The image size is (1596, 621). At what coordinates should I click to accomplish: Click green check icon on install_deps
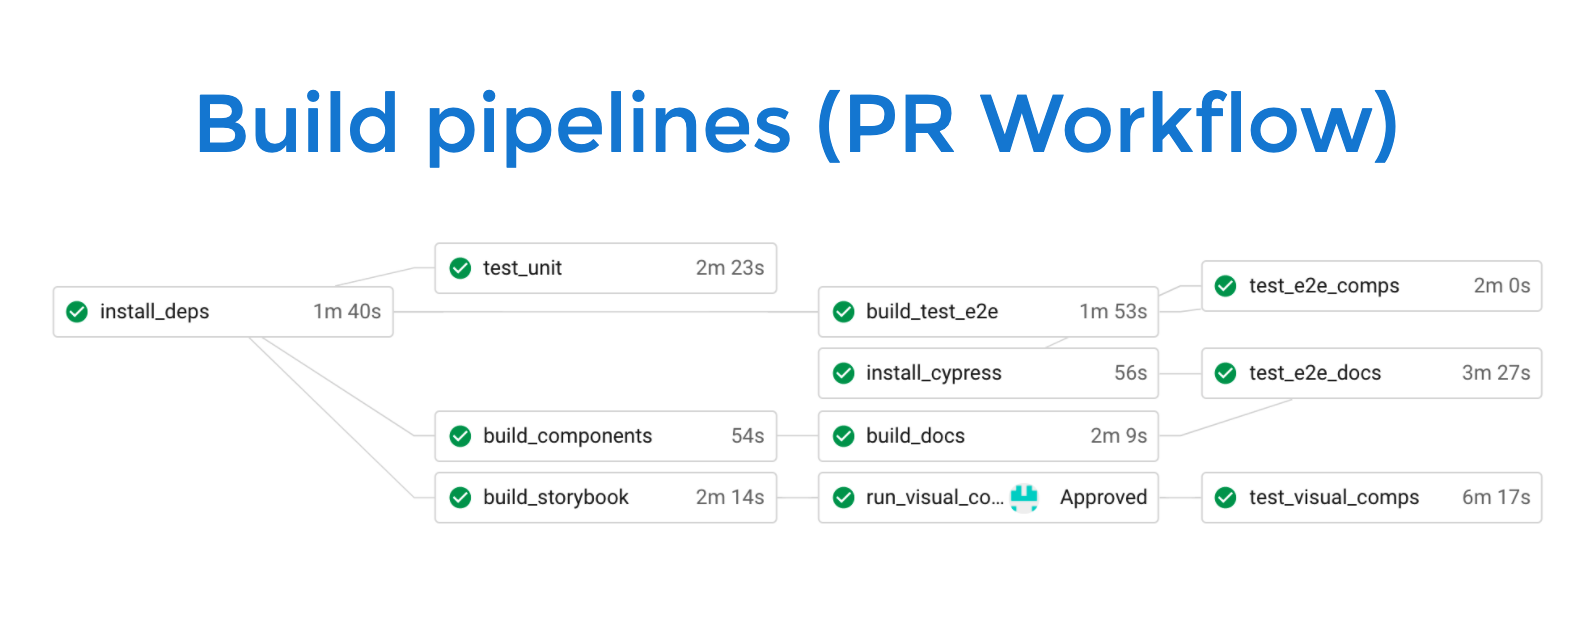(x=77, y=312)
